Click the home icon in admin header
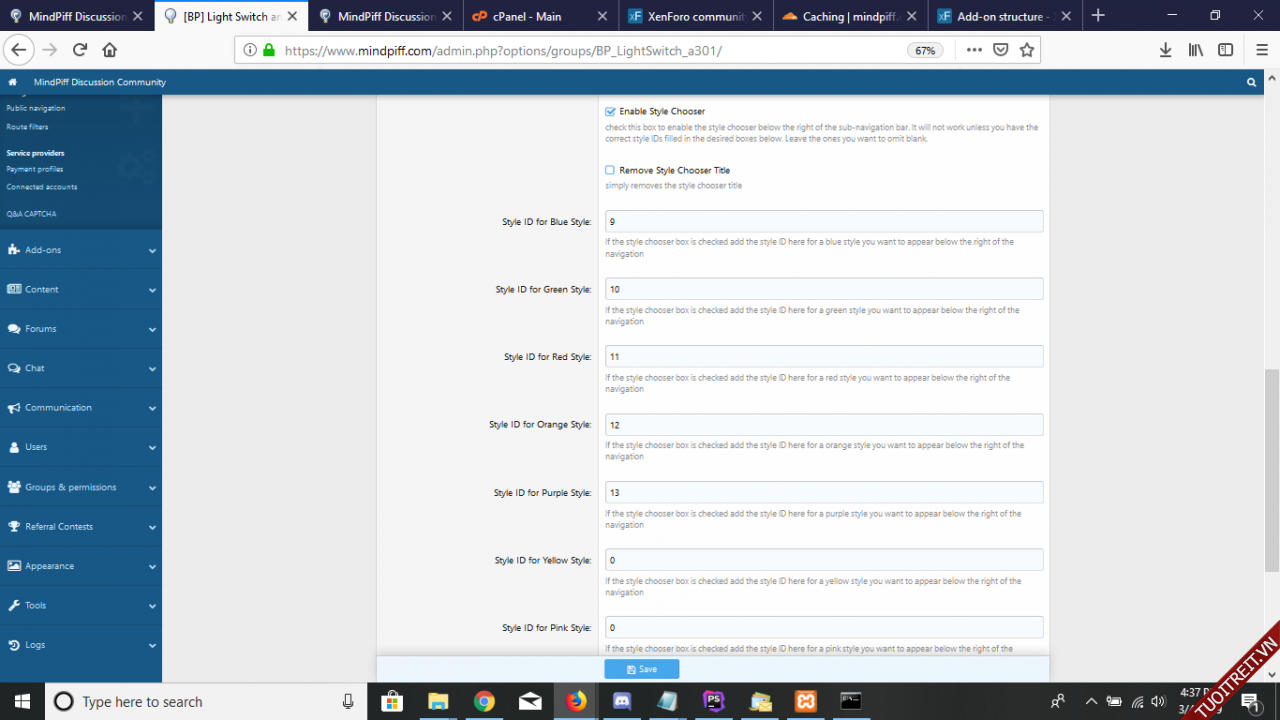 (12, 82)
